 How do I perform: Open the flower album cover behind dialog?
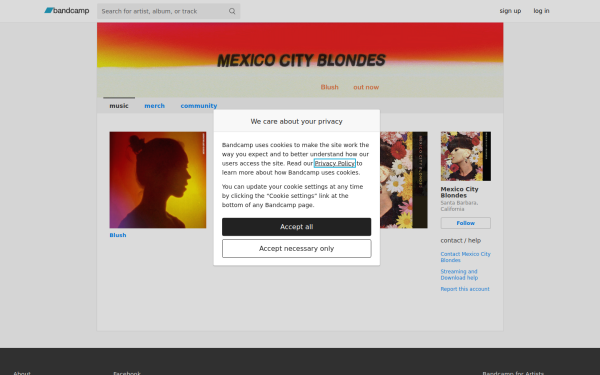404,180
